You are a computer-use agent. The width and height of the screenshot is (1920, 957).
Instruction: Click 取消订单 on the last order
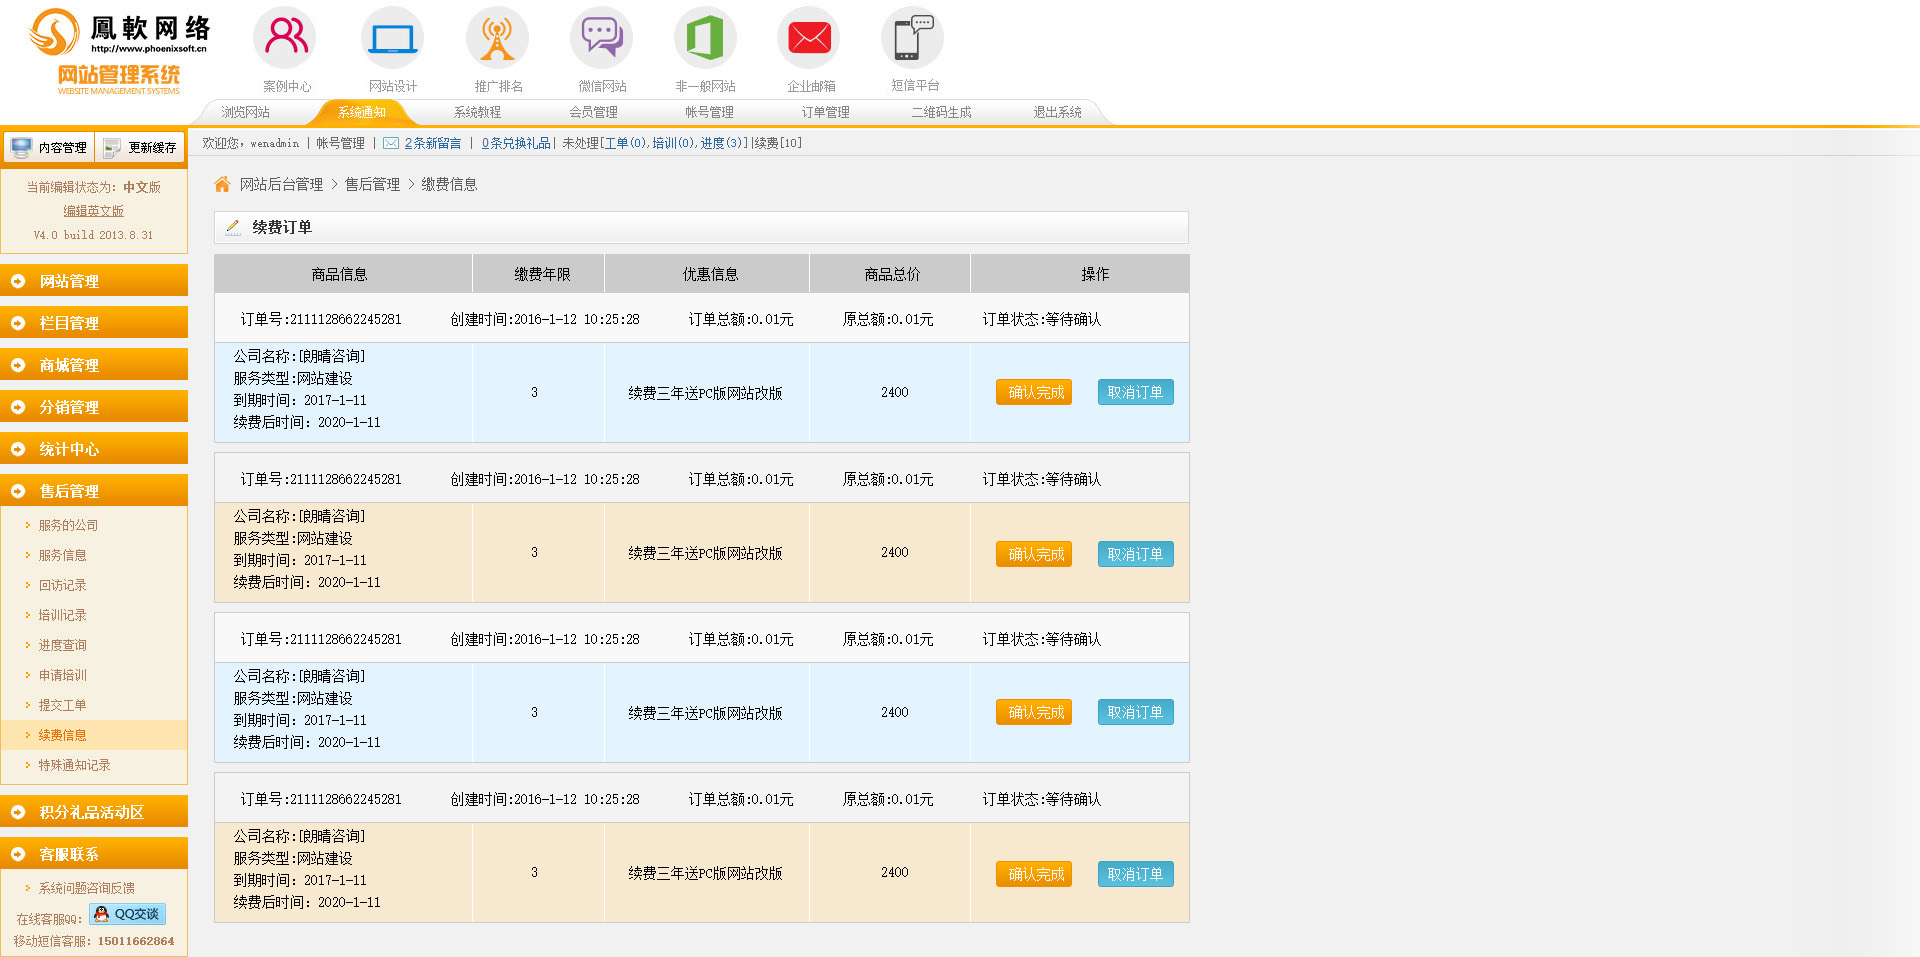1135,874
